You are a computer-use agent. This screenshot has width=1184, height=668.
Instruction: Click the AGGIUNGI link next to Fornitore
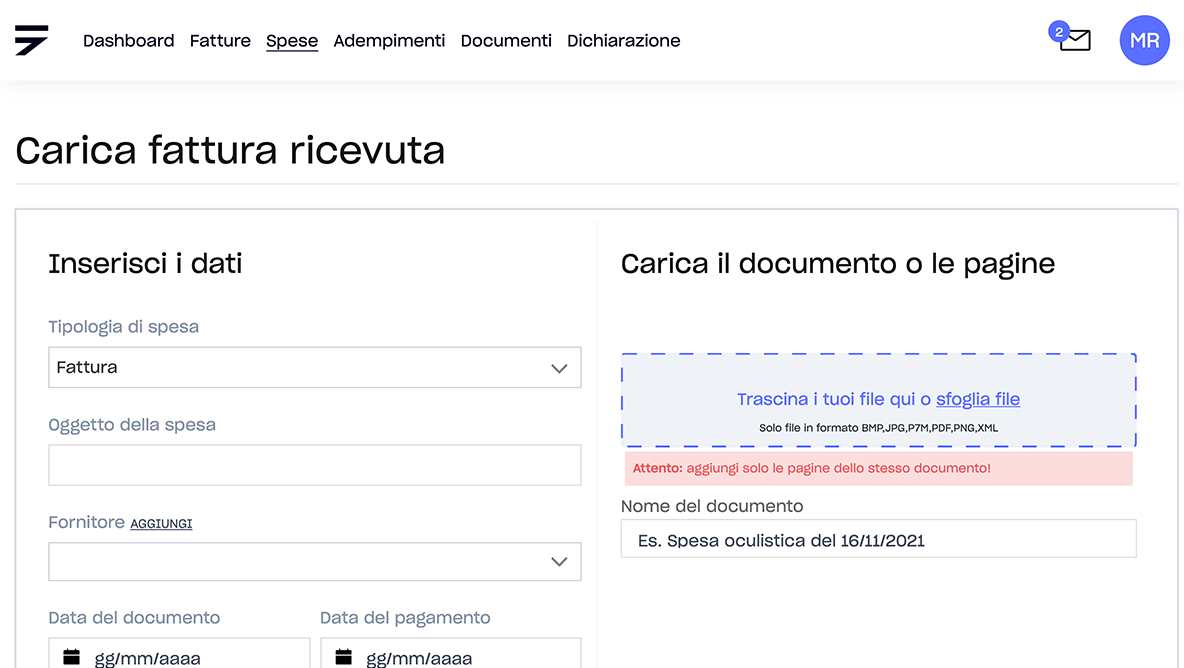(161, 524)
